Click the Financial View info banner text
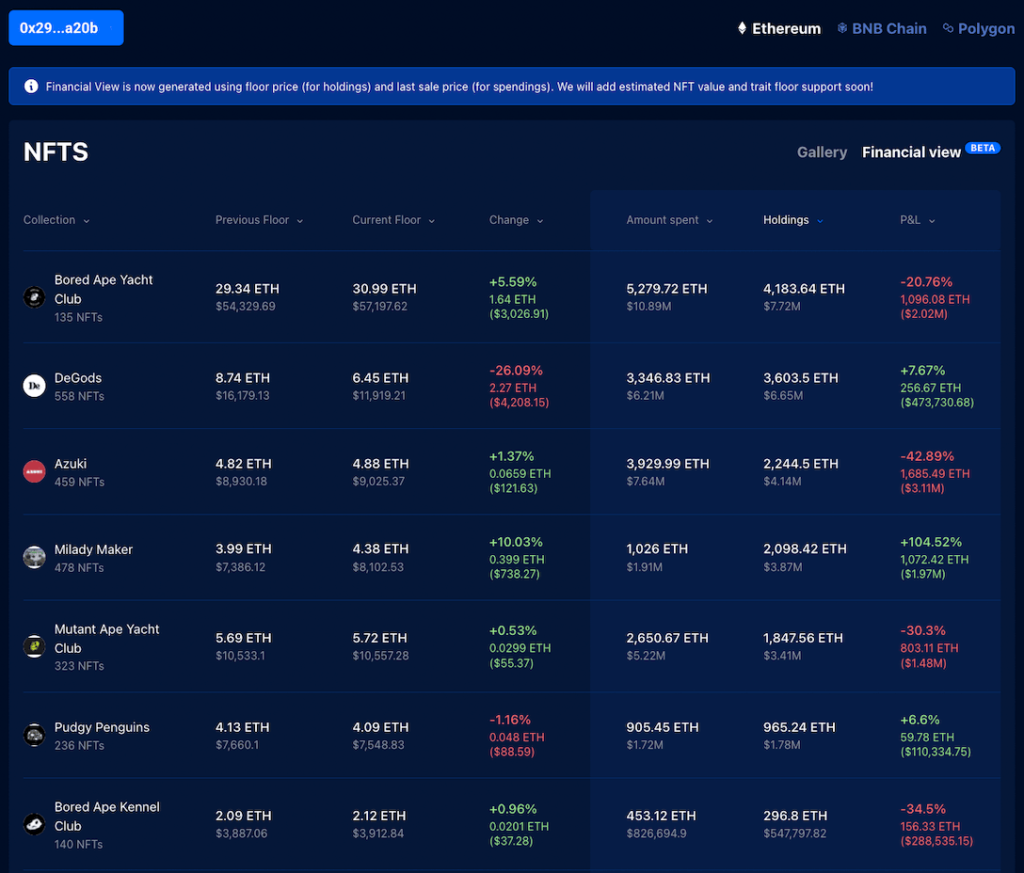Screen dimensions: 1024x873 coord(459,86)
